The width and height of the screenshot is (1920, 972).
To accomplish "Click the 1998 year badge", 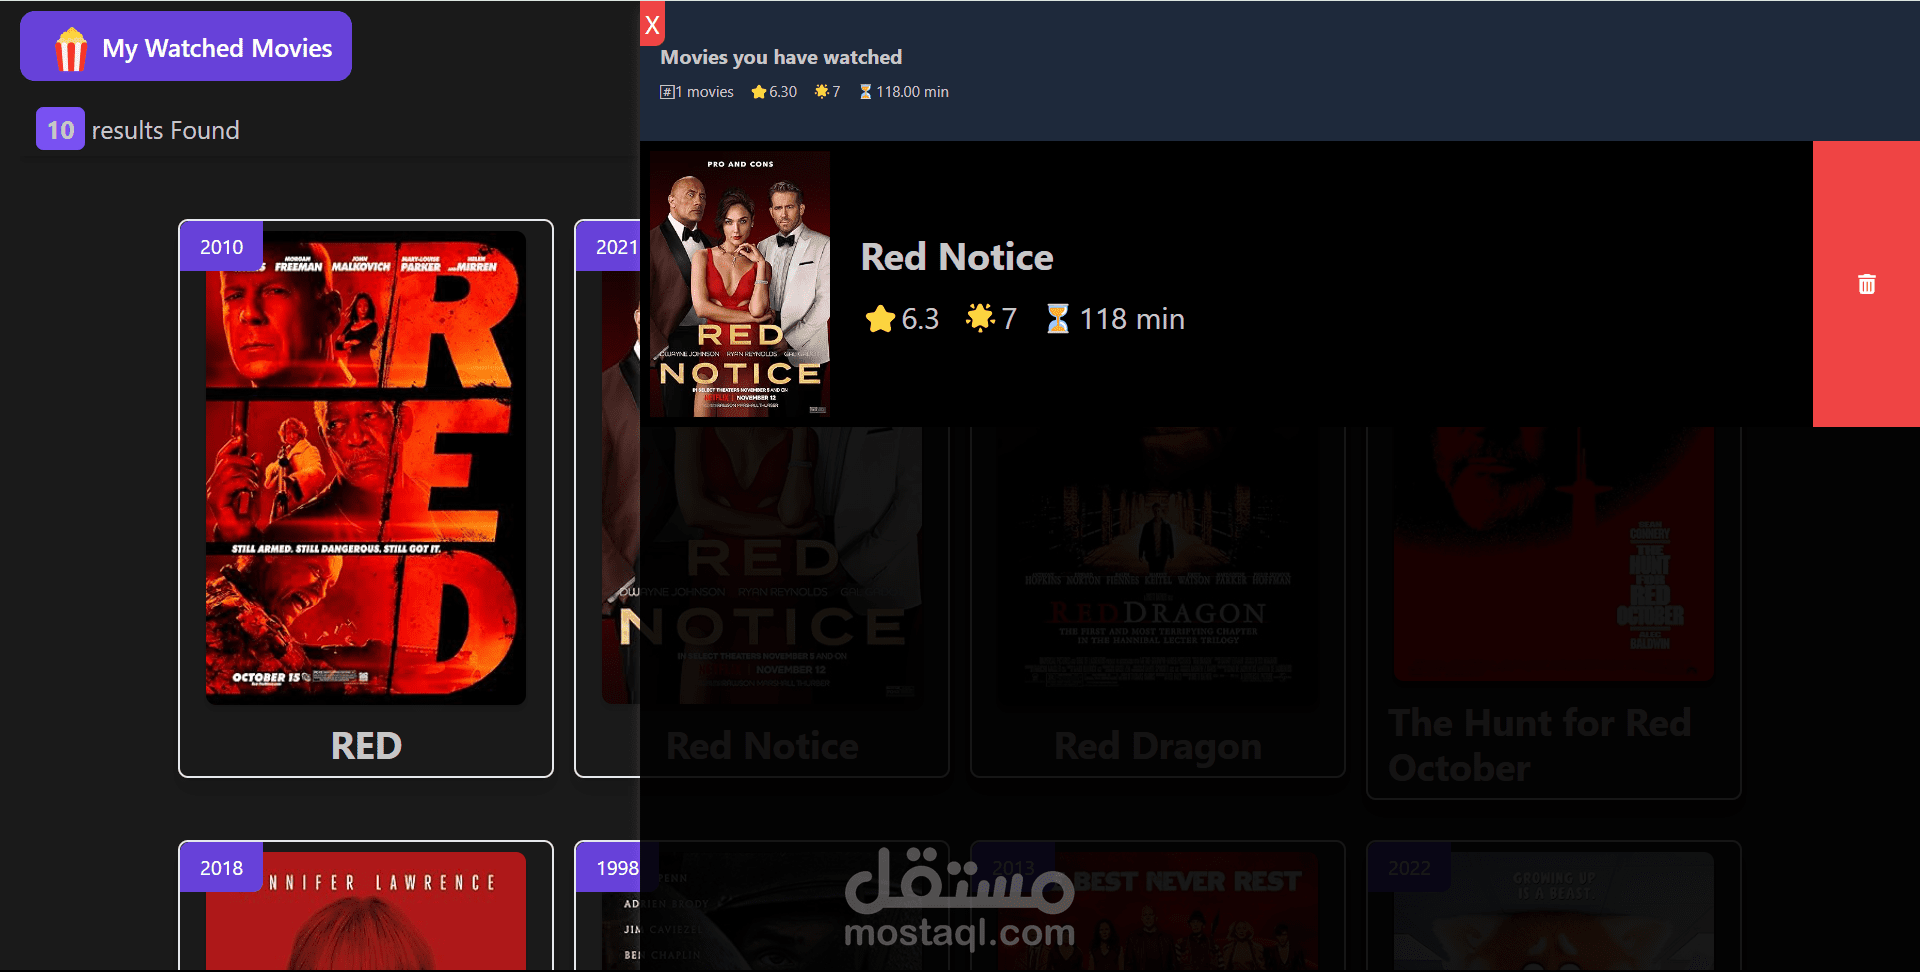I will pos(609,867).
